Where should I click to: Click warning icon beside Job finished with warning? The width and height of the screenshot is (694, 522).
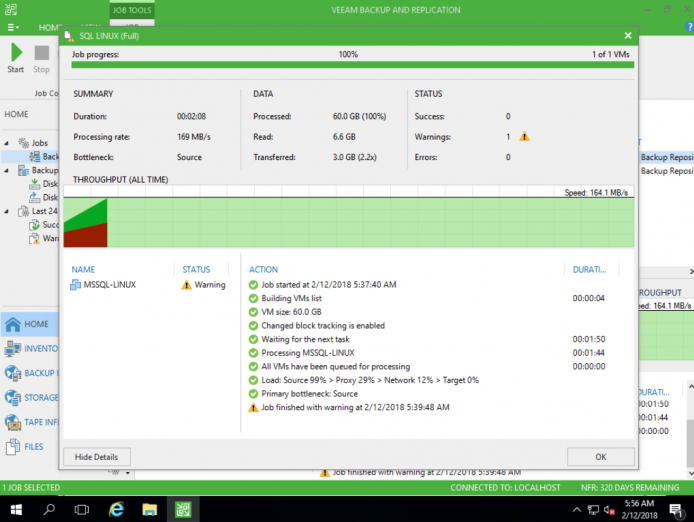click(253, 408)
